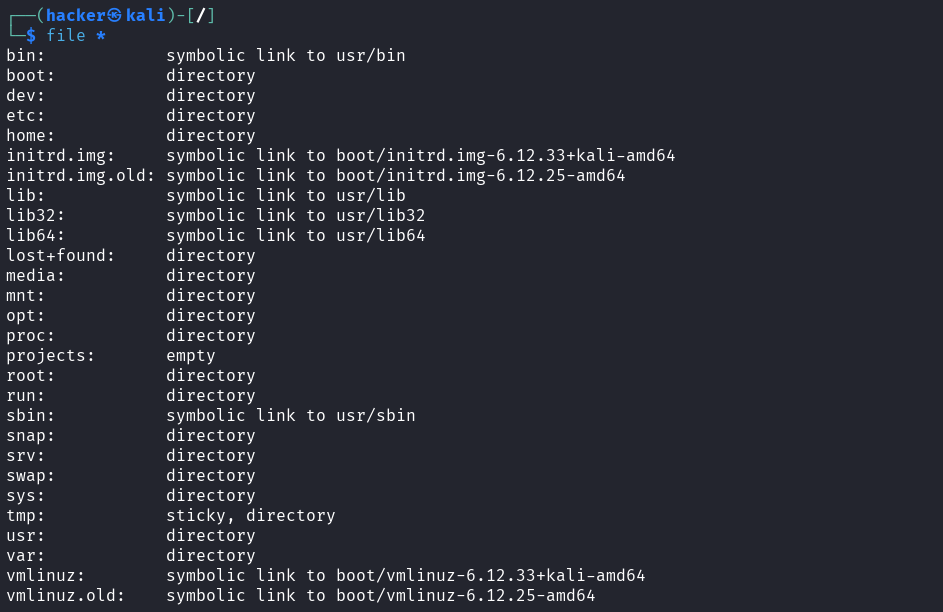943x612 pixels.
Task: Click the Kali symbol in the prompt
Action: coord(140,15)
